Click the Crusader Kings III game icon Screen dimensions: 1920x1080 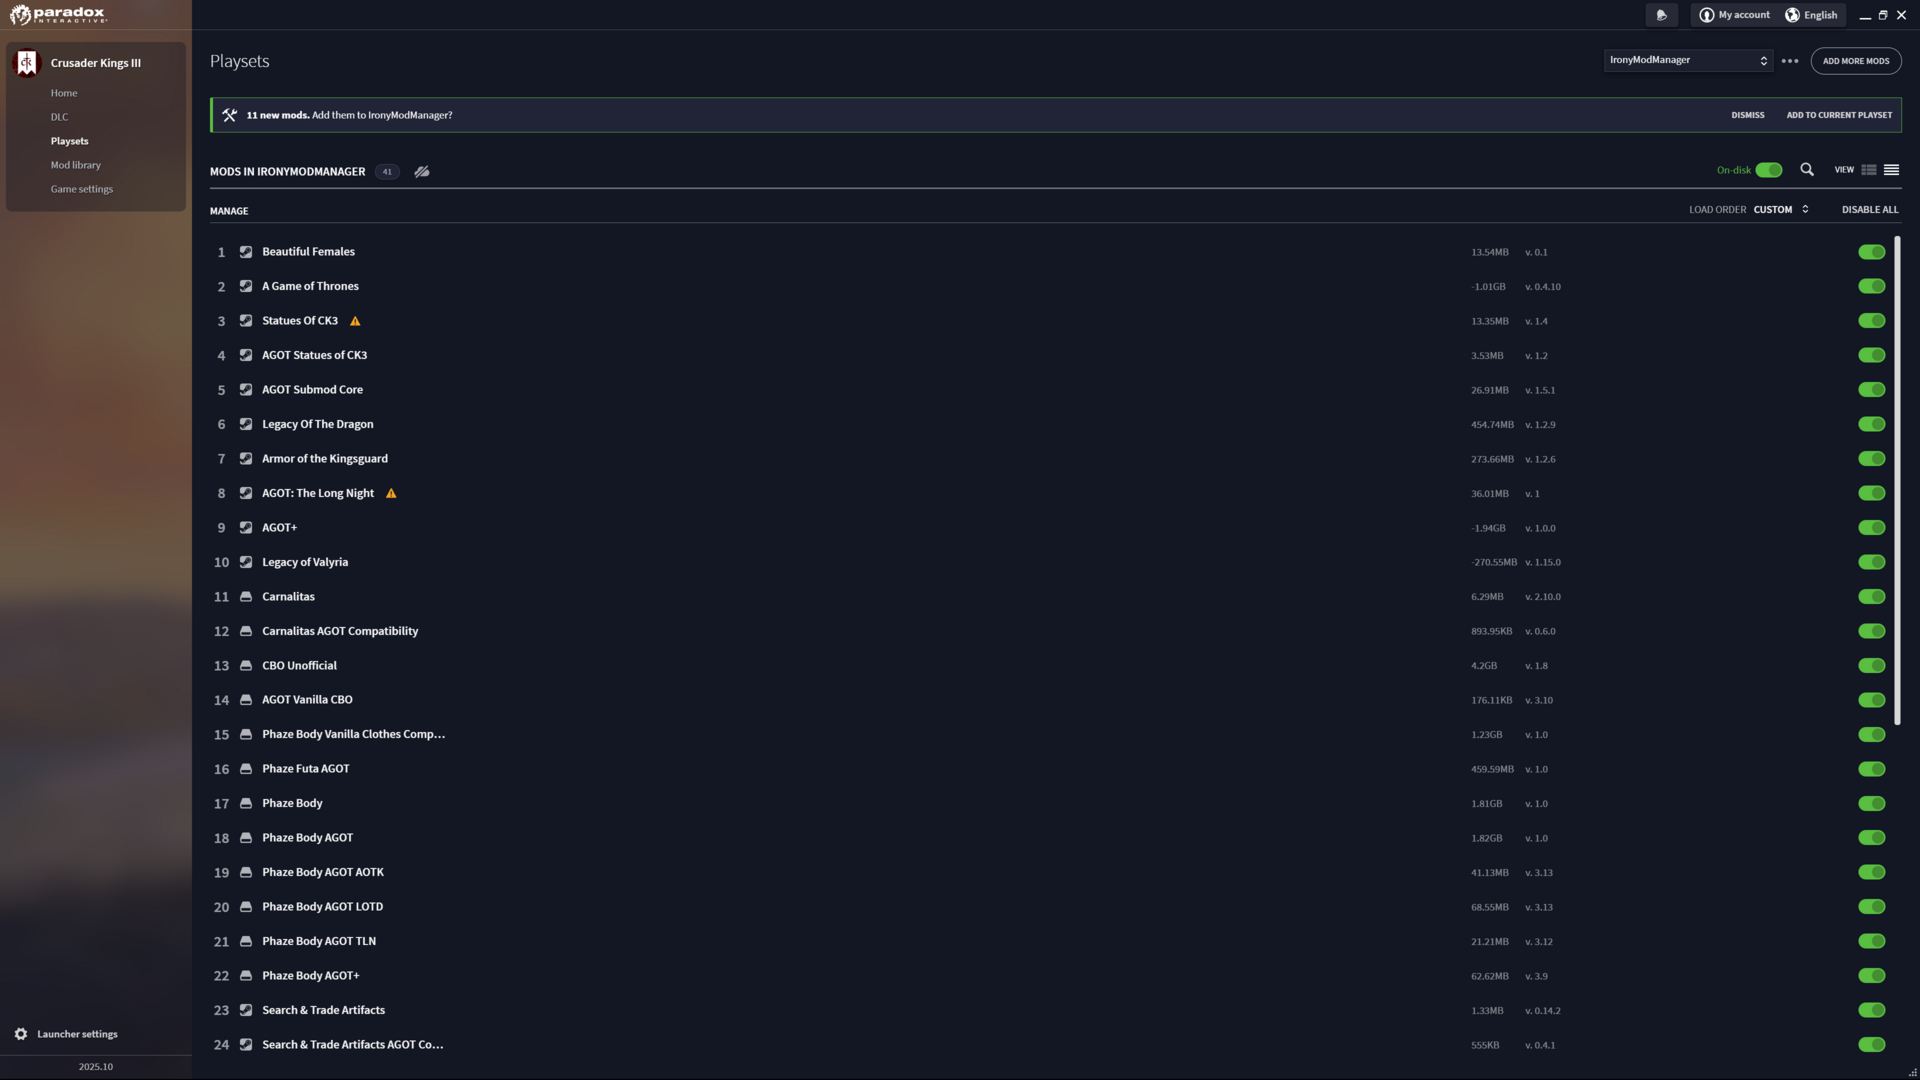pyautogui.click(x=27, y=63)
